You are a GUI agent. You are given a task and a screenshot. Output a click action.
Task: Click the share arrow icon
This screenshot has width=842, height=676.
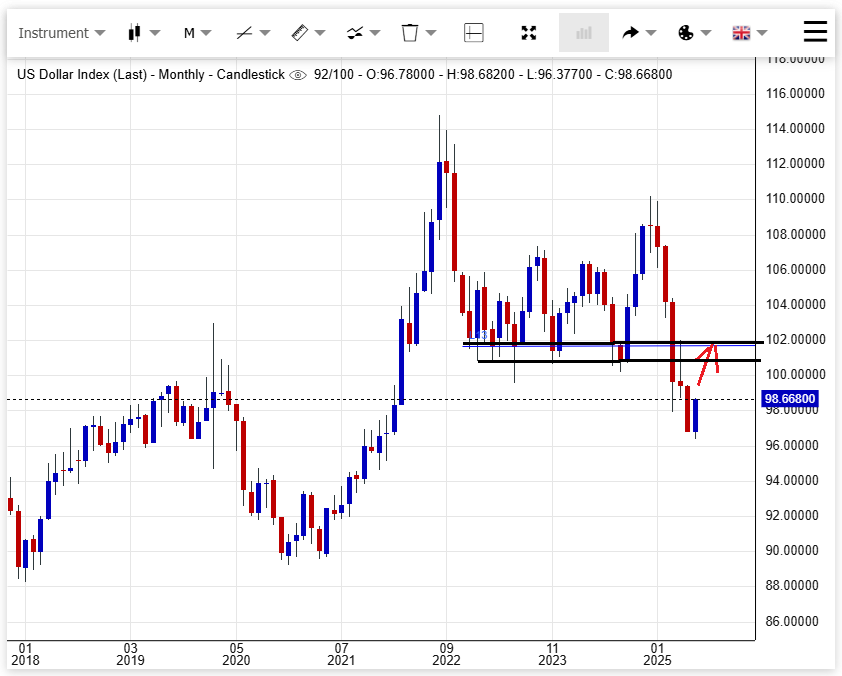click(x=631, y=33)
